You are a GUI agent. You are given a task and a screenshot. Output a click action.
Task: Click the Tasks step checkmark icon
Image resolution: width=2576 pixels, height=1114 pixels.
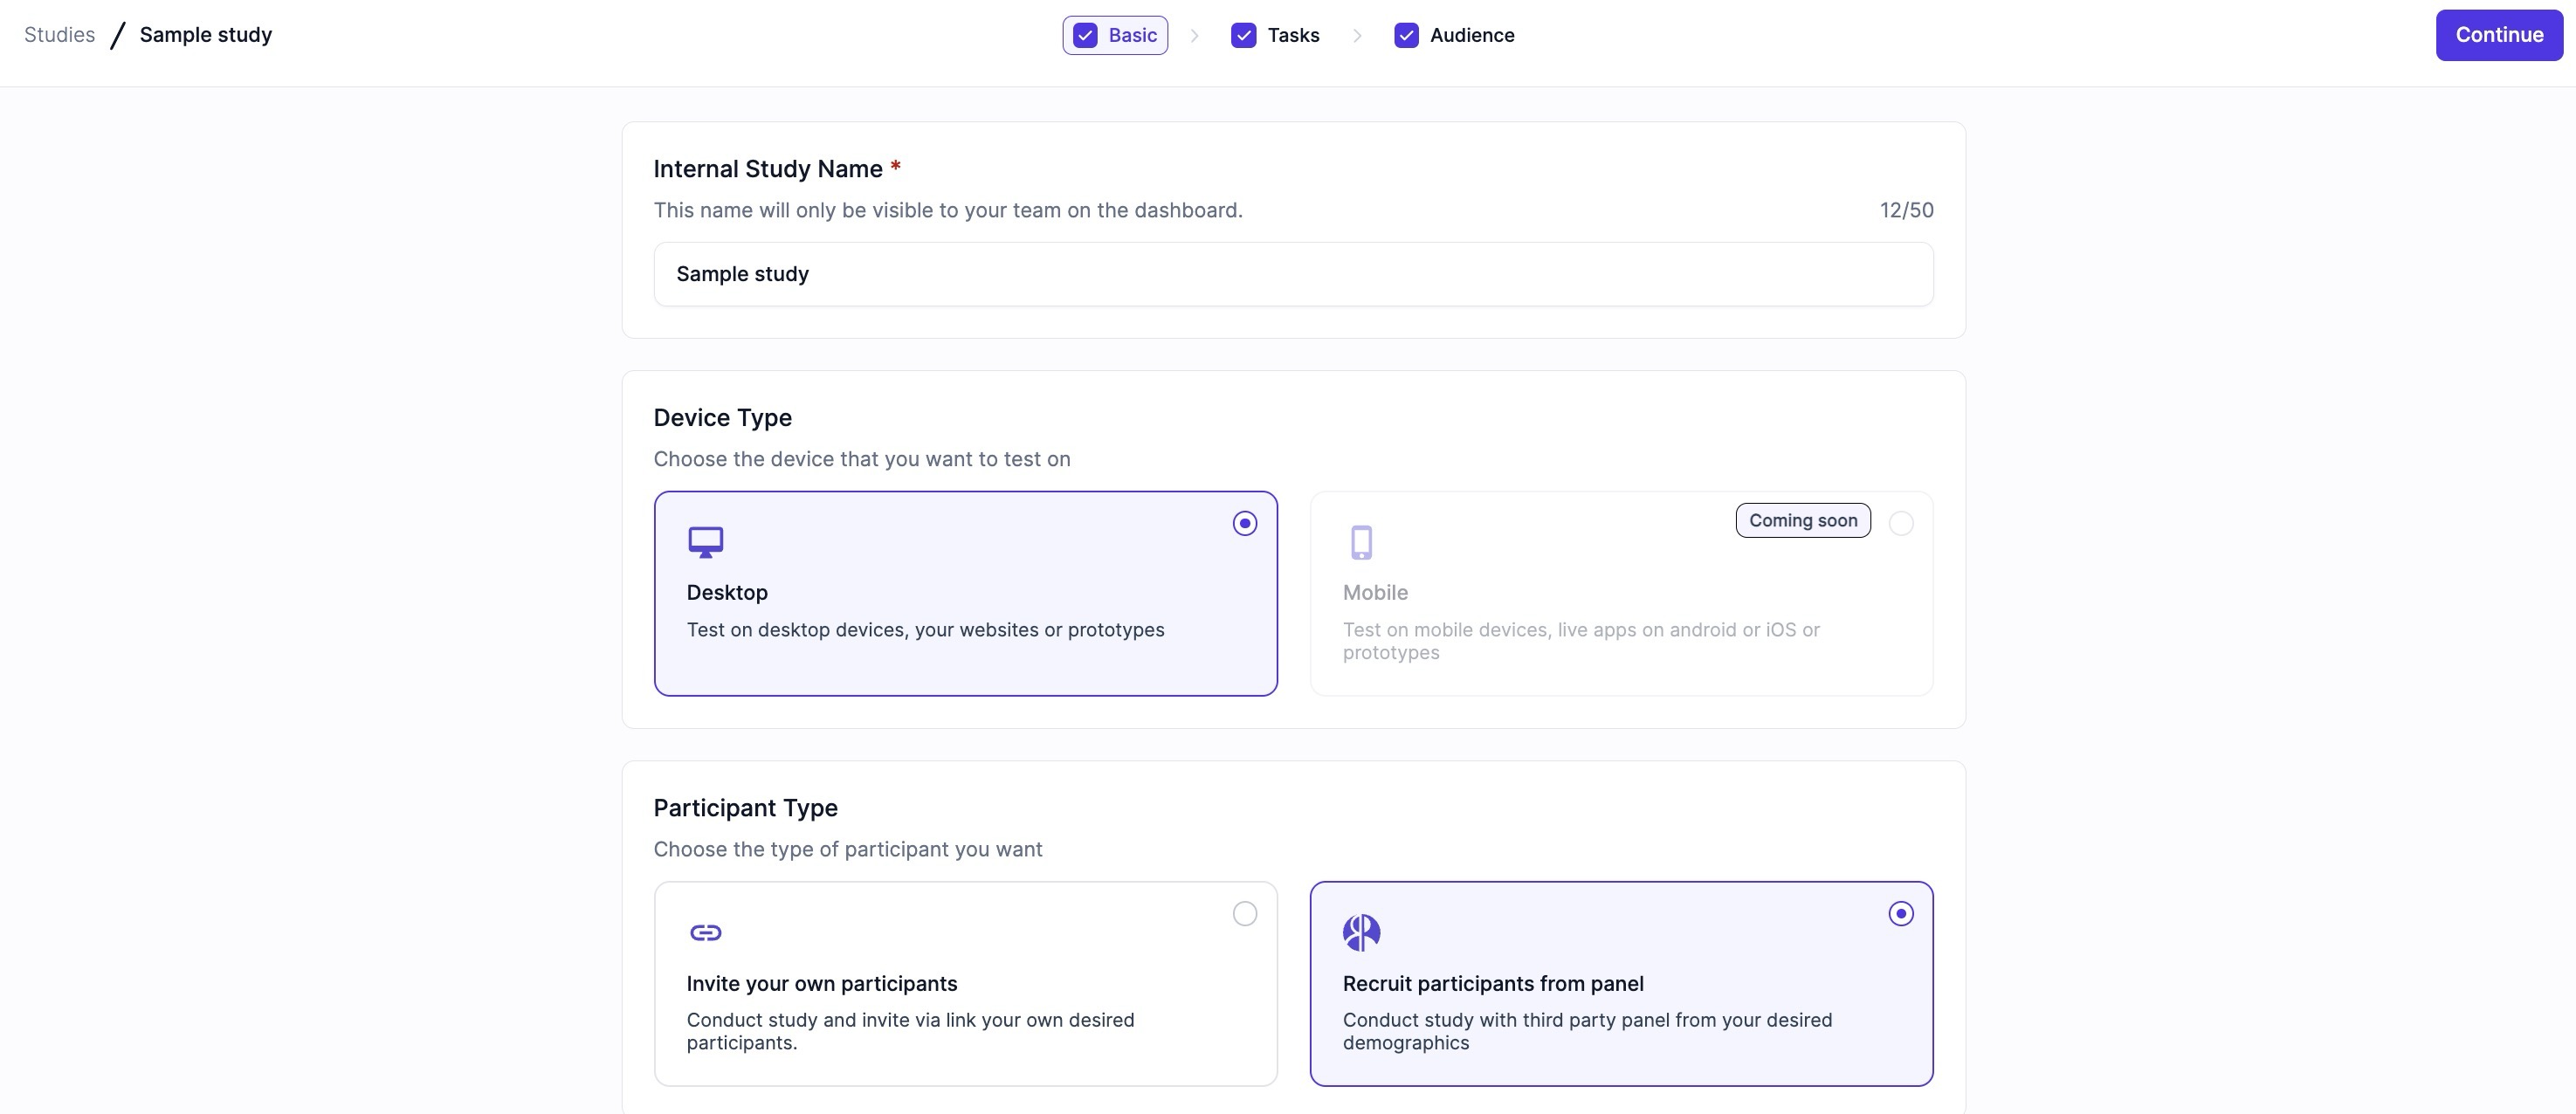pyautogui.click(x=1243, y=35)
